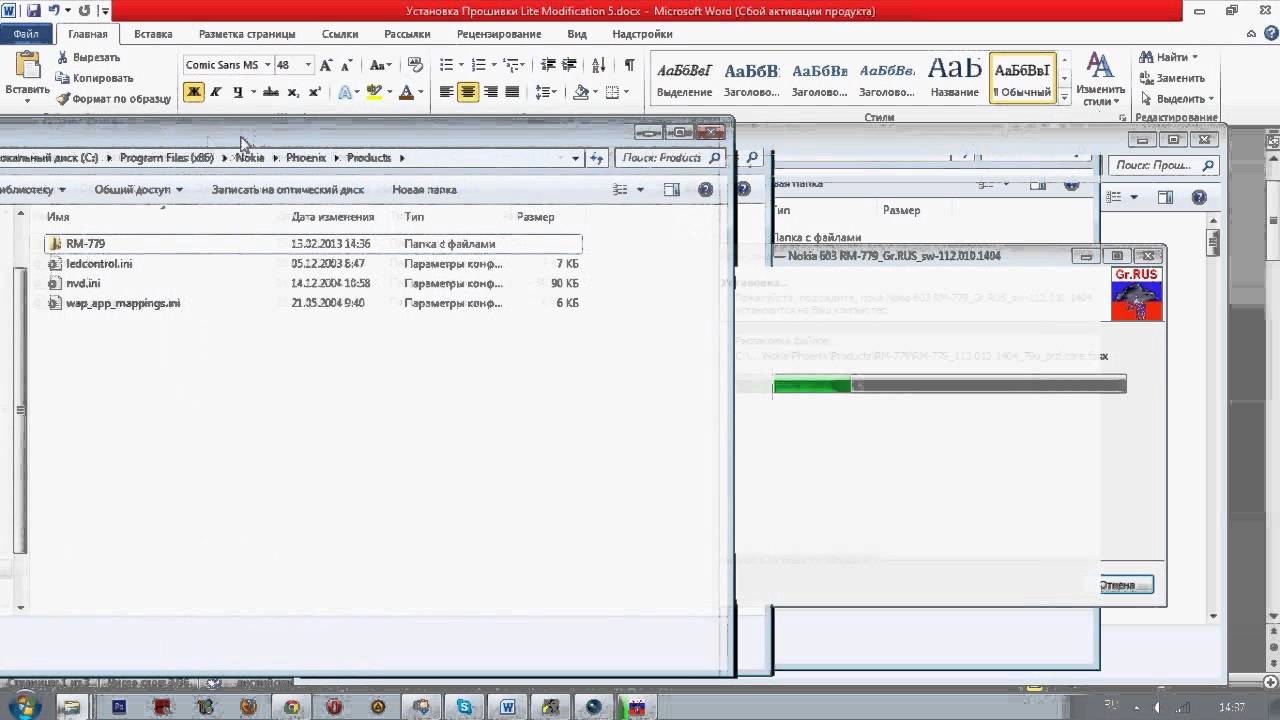Switch to the Вставка tab
The width and height of the screenshot is (1280, 720).
click(153, 34)
